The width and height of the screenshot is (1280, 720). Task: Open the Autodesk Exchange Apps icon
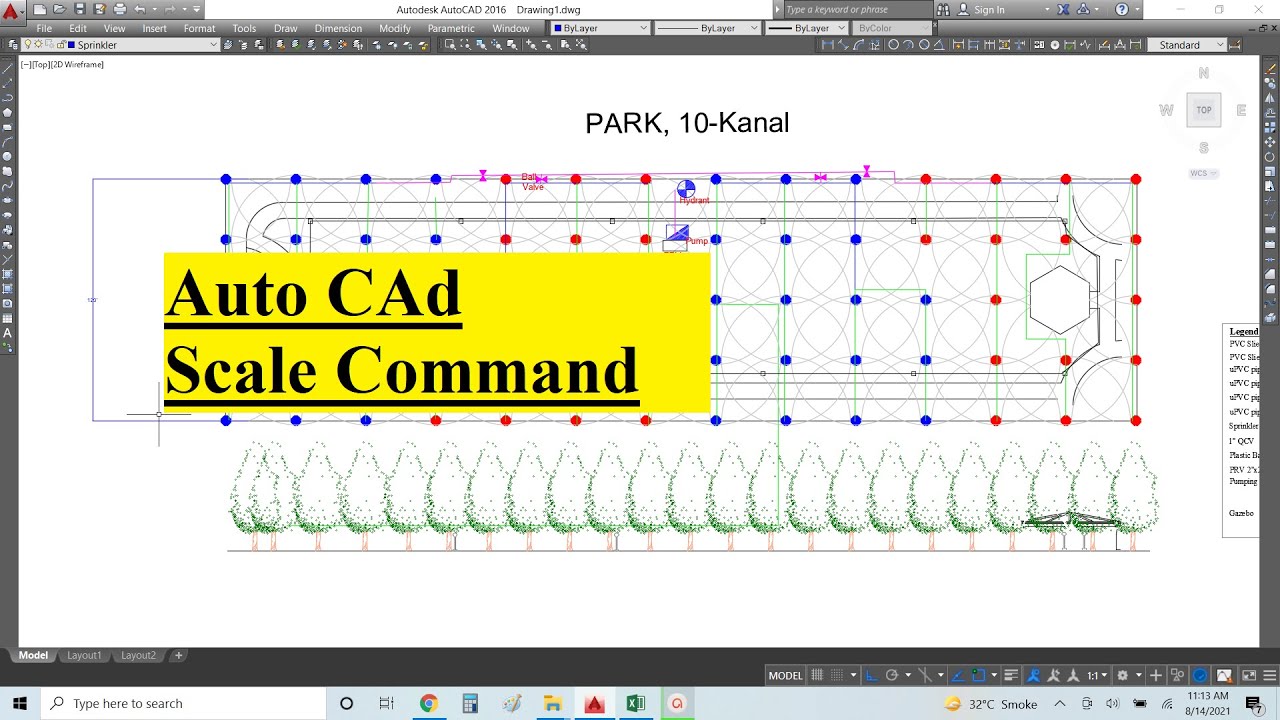[1063, 9]
